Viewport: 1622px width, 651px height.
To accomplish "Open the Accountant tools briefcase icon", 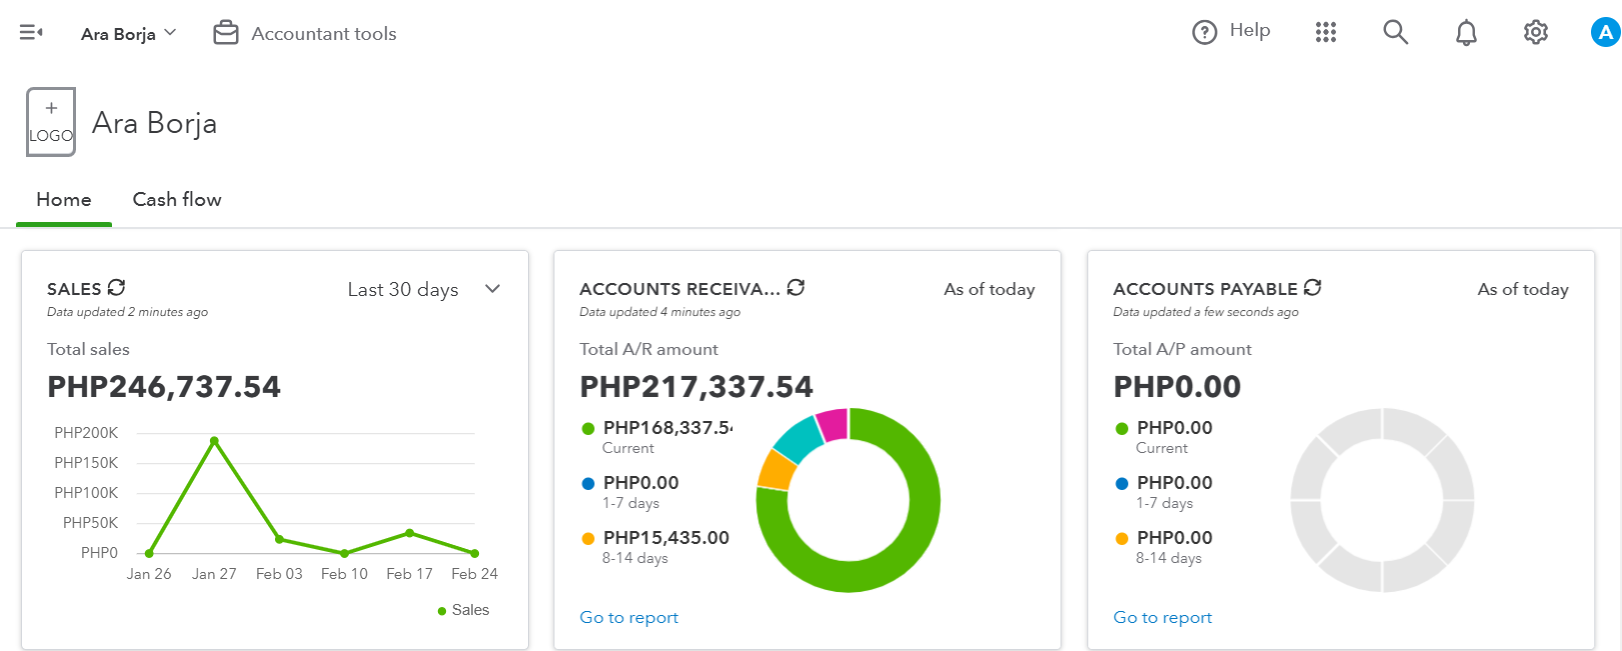I will 226,33.
